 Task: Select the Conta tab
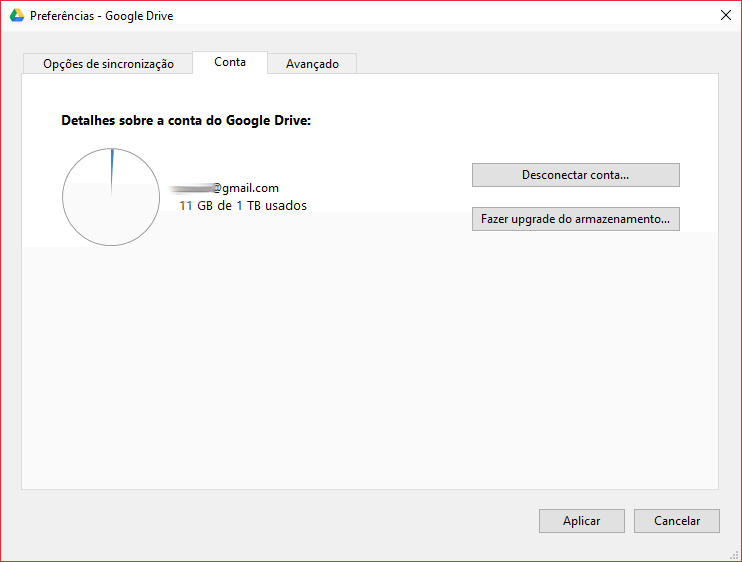point(230,62)
